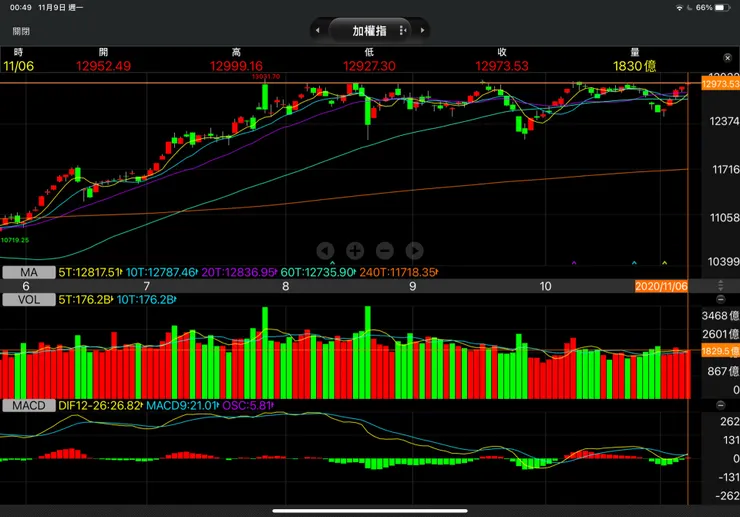Viewport: 740px width, 517px height.
Task: Switch to previous symbol with the left arrow beside 加權指
Action: [318, 30]
